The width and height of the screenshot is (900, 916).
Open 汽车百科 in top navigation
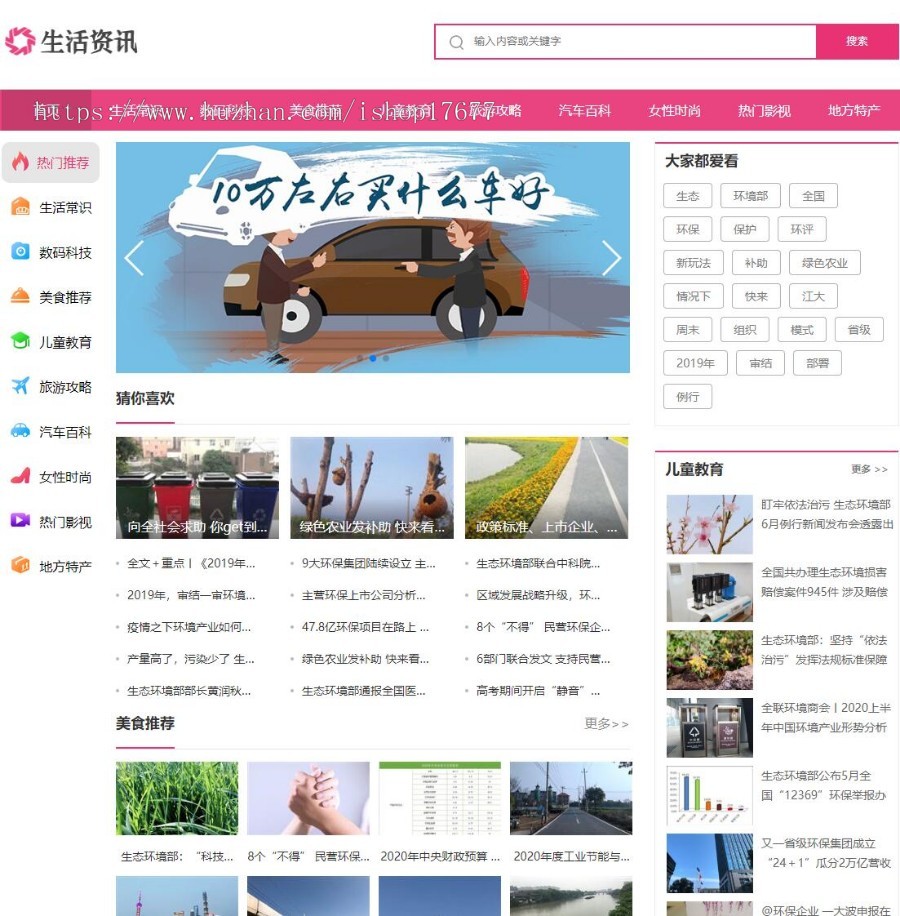click(x=585, y=110)
